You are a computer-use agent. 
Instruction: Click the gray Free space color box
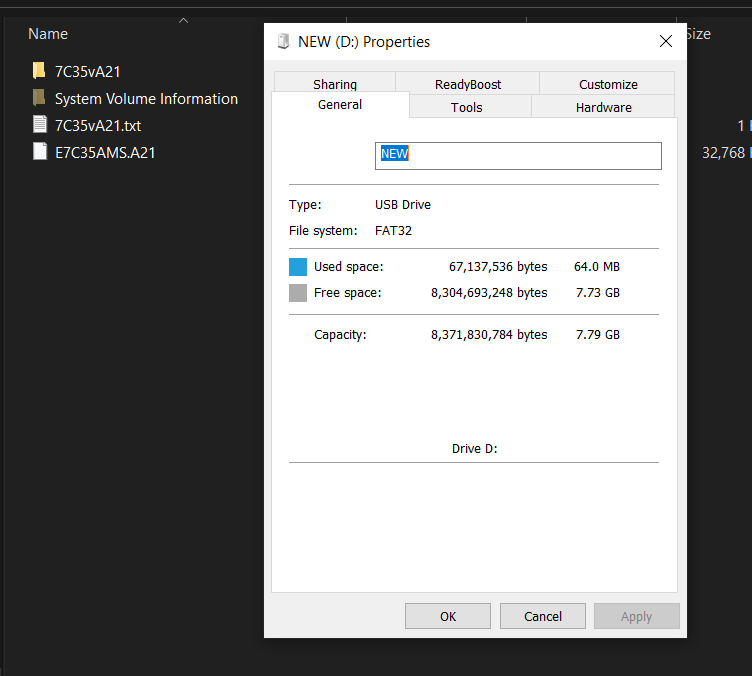298,293
